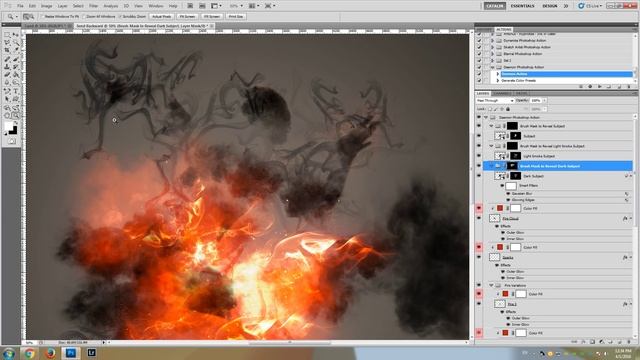Select the Hand tool in toolbox
This screenshot has width=640, height=360.
pyautogui.click(x=7, y=116)
